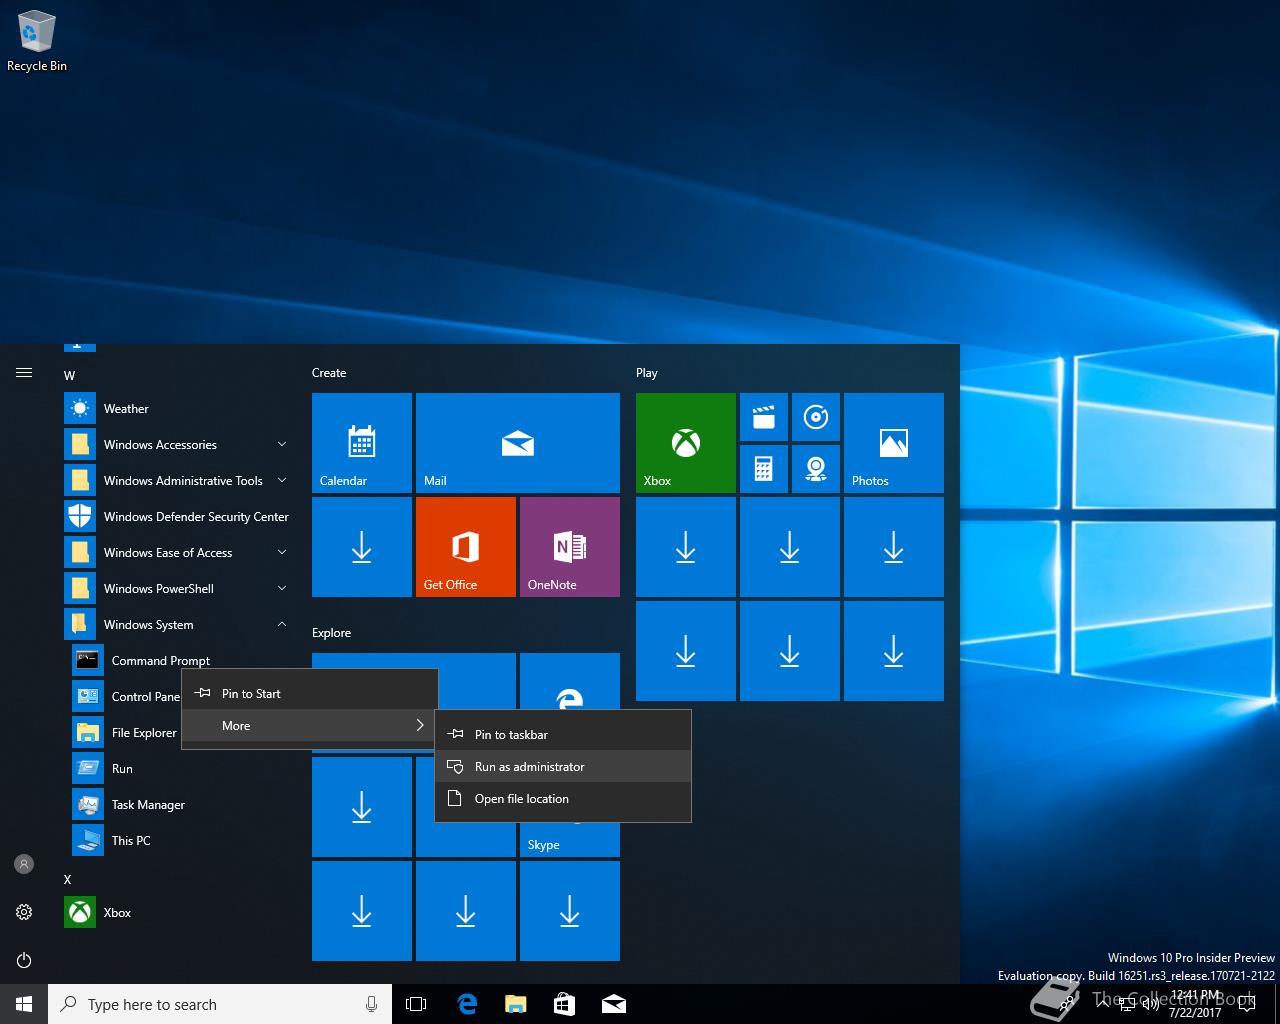Choose Pin to Start in the context menu

pyautogui.click(x=310, y=694)
